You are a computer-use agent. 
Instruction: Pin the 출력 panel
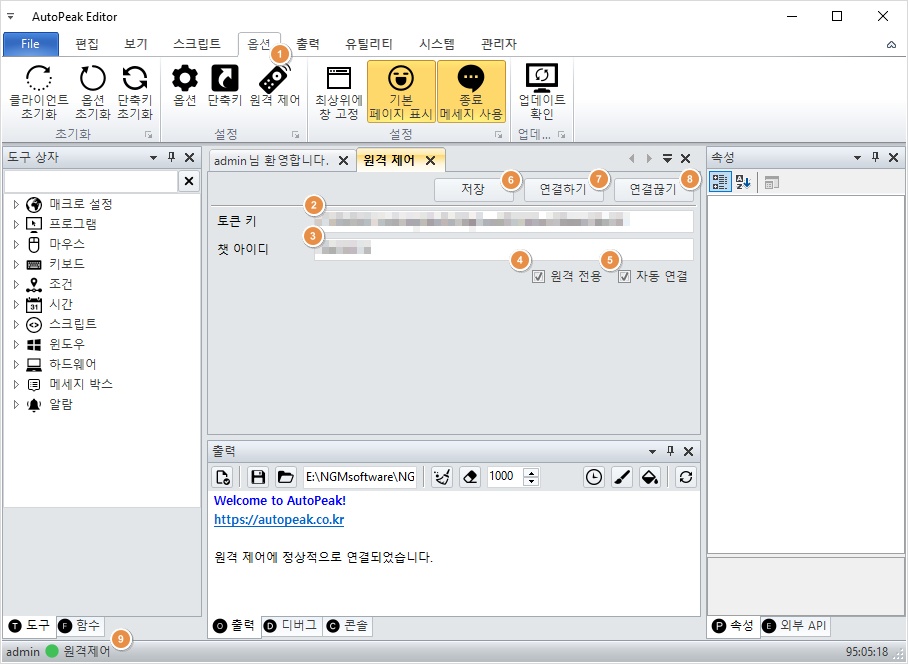(671, 451)
